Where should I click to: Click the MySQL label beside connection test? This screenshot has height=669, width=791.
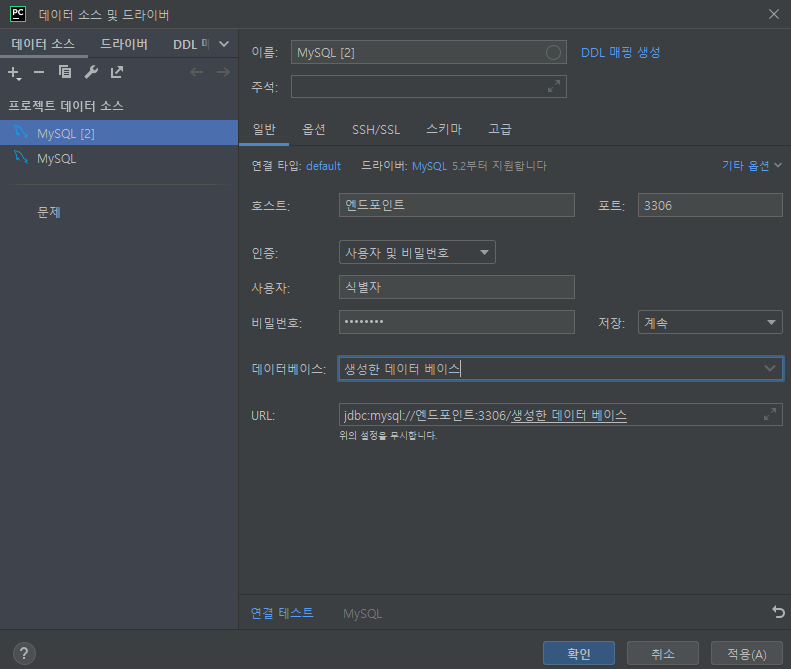[x=362, y=614]
